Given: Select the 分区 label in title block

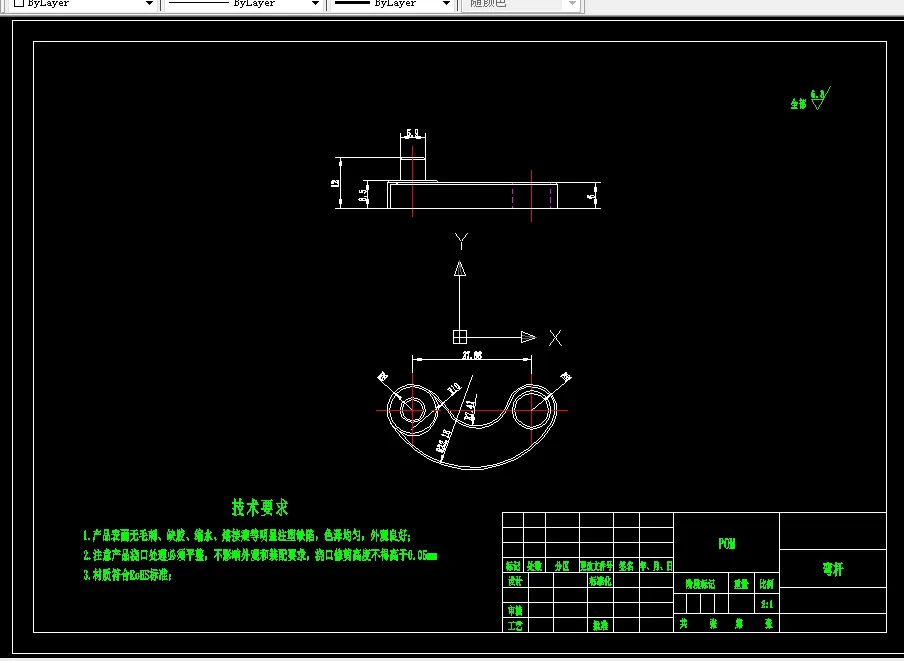Looking at the screenshot, I should pos(562,566).
